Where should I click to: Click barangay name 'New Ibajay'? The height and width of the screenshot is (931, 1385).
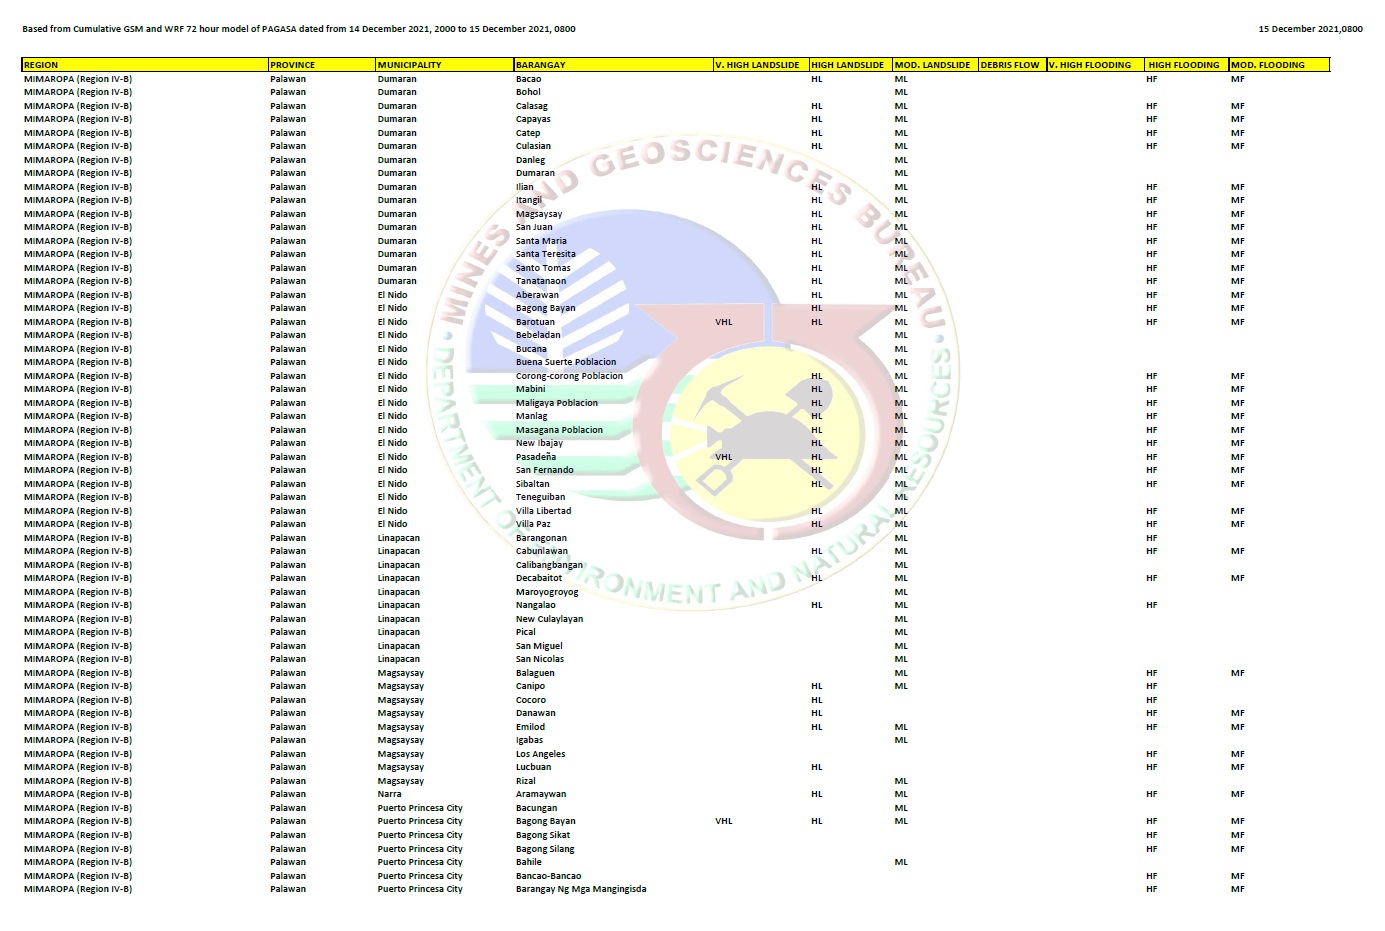click(539, 443)
